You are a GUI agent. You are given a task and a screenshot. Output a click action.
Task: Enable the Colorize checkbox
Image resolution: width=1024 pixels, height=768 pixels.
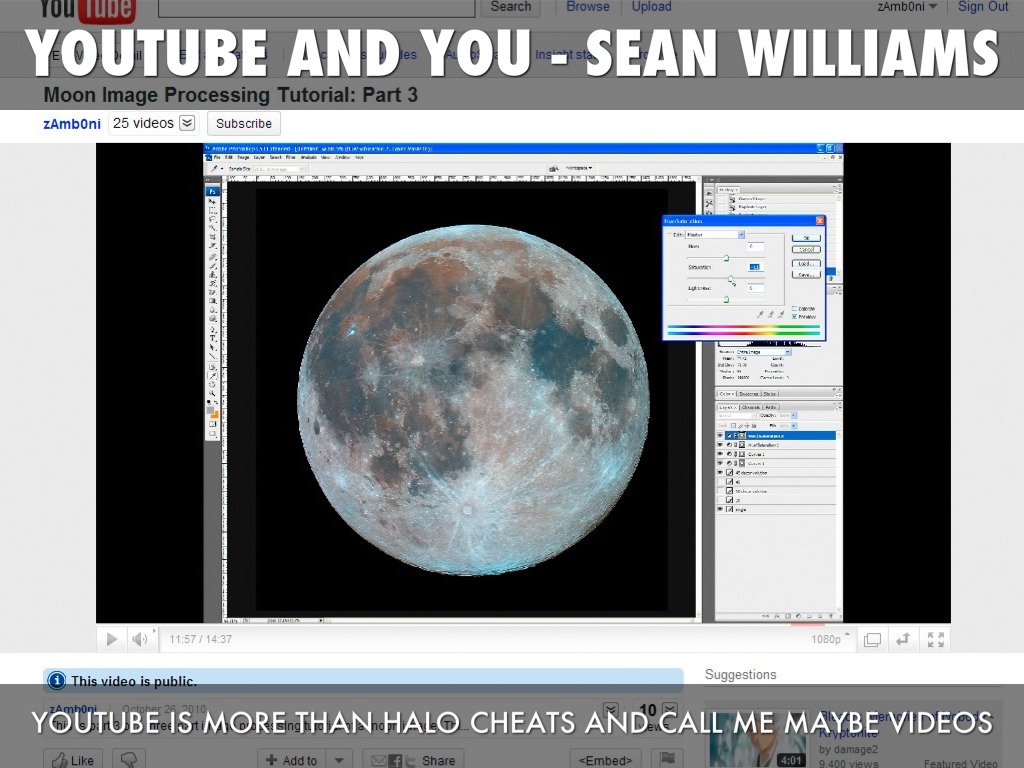tap(795, 307)
